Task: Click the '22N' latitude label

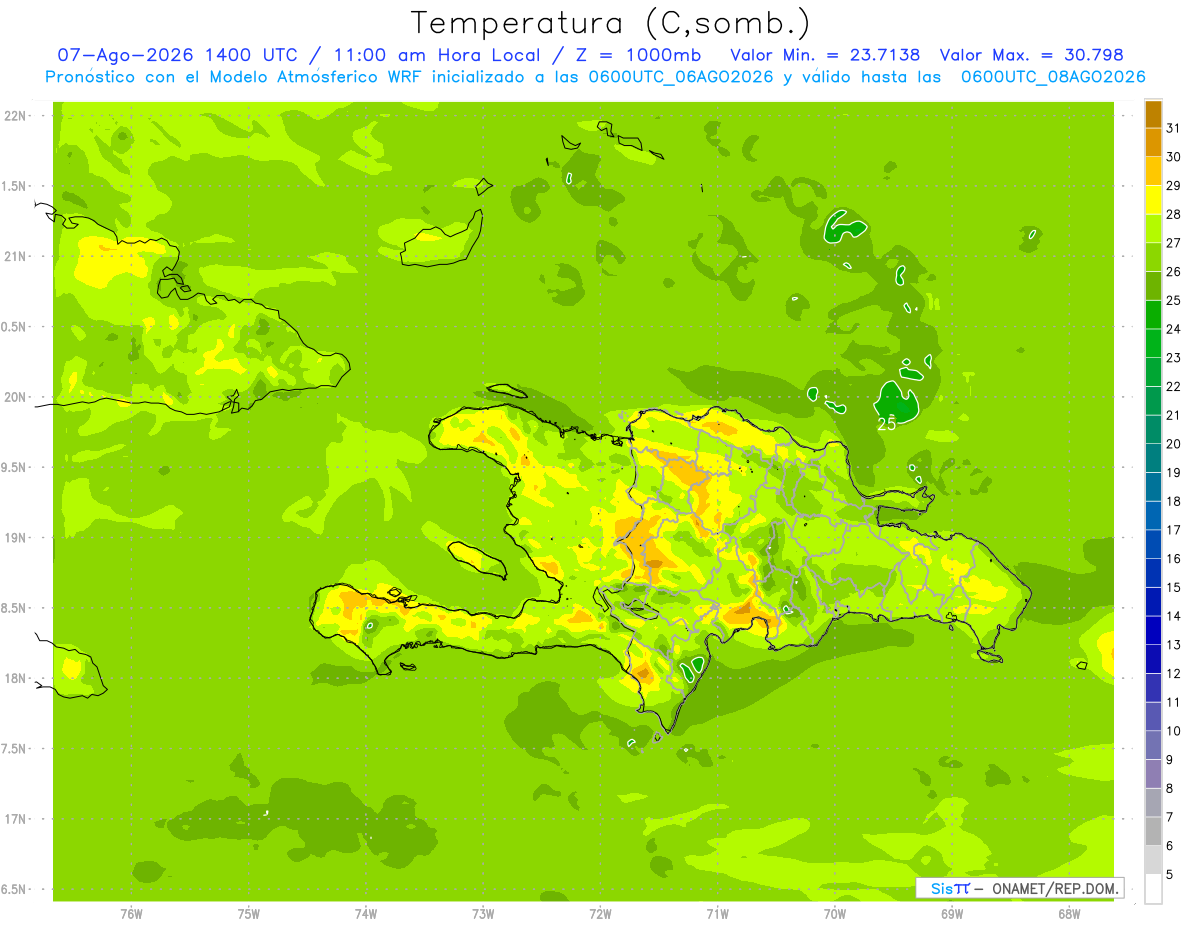Action: 15,116
